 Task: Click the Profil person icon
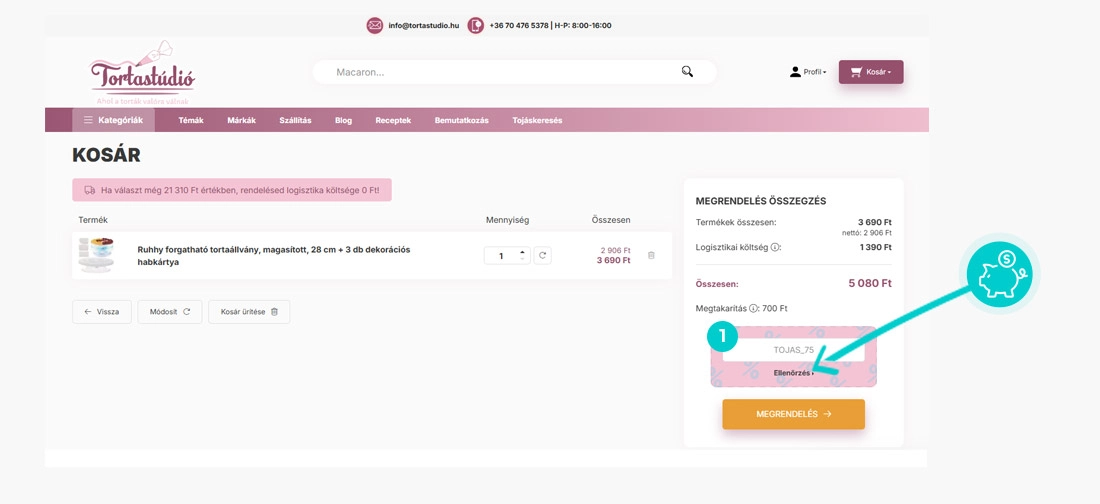pyautogui.click(x=795, y=72)
